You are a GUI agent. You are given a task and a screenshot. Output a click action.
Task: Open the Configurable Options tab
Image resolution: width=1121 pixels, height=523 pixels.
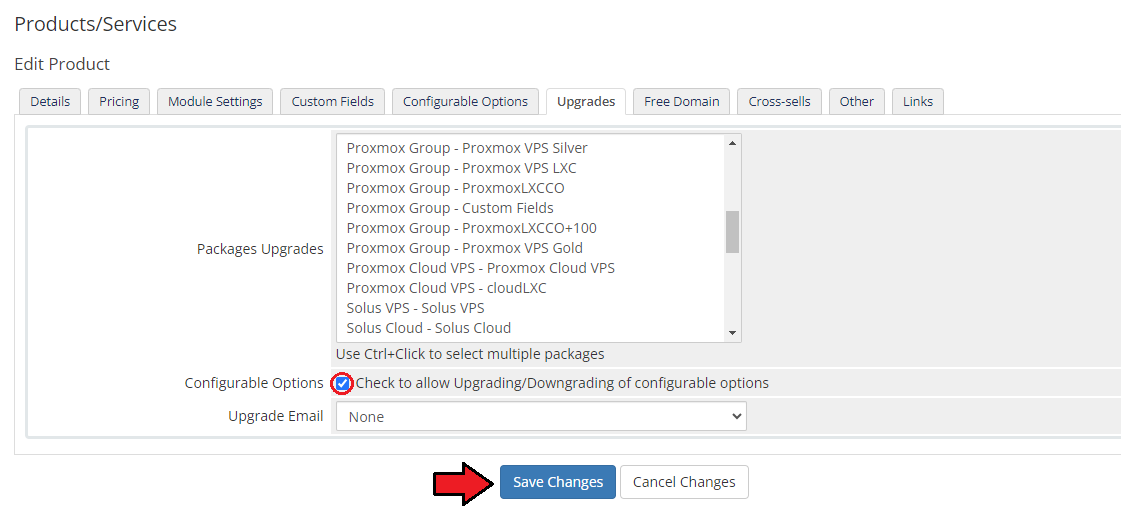tap(465, 101)
